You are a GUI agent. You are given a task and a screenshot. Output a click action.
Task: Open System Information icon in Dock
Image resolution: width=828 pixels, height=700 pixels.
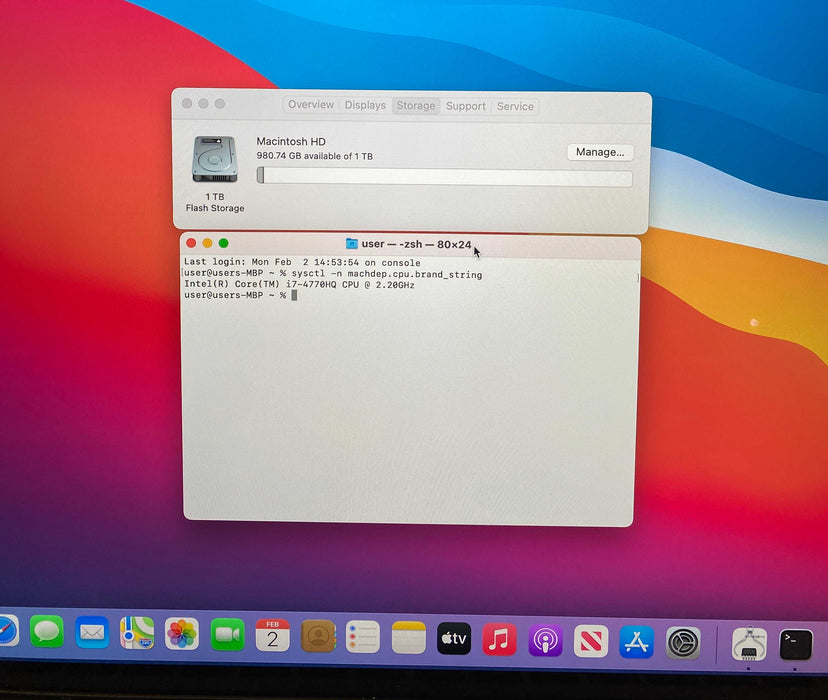click(x=749, y=644)
